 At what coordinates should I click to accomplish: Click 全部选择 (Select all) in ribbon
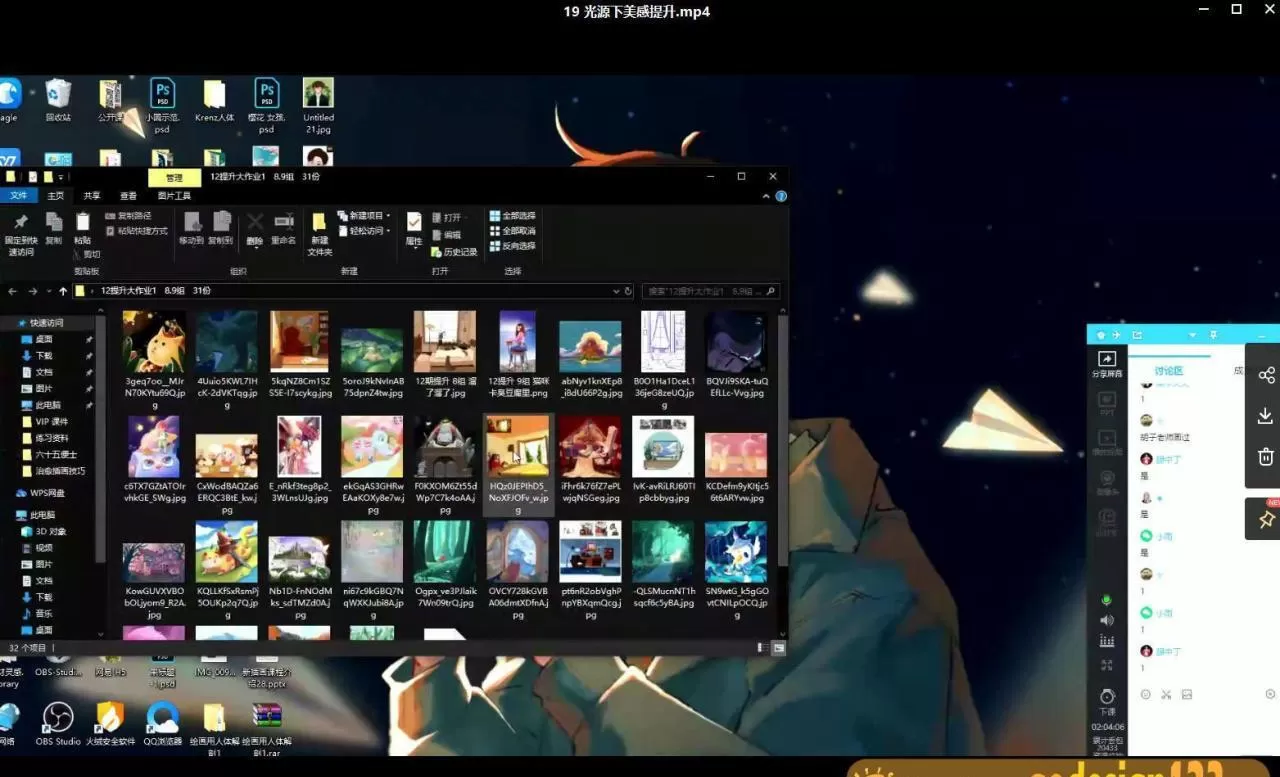[513, 216]
